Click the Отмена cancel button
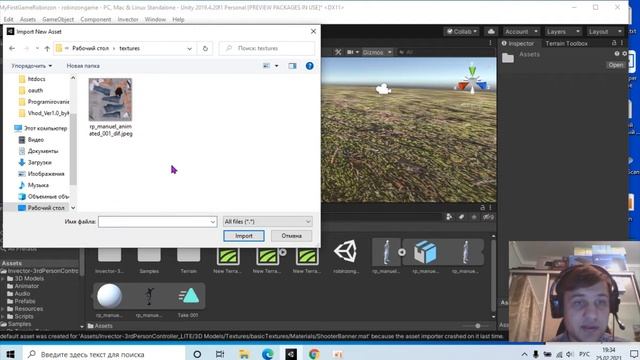 tap(291, 236)
